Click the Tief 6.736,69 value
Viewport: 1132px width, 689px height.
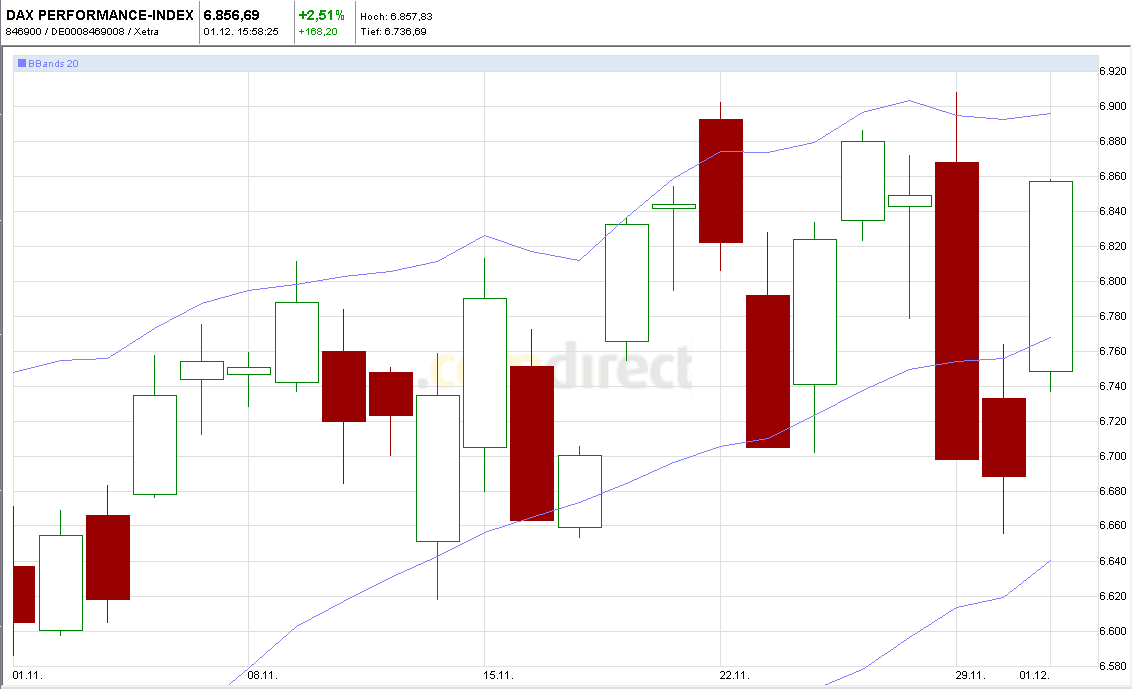[x=393, y=31]
